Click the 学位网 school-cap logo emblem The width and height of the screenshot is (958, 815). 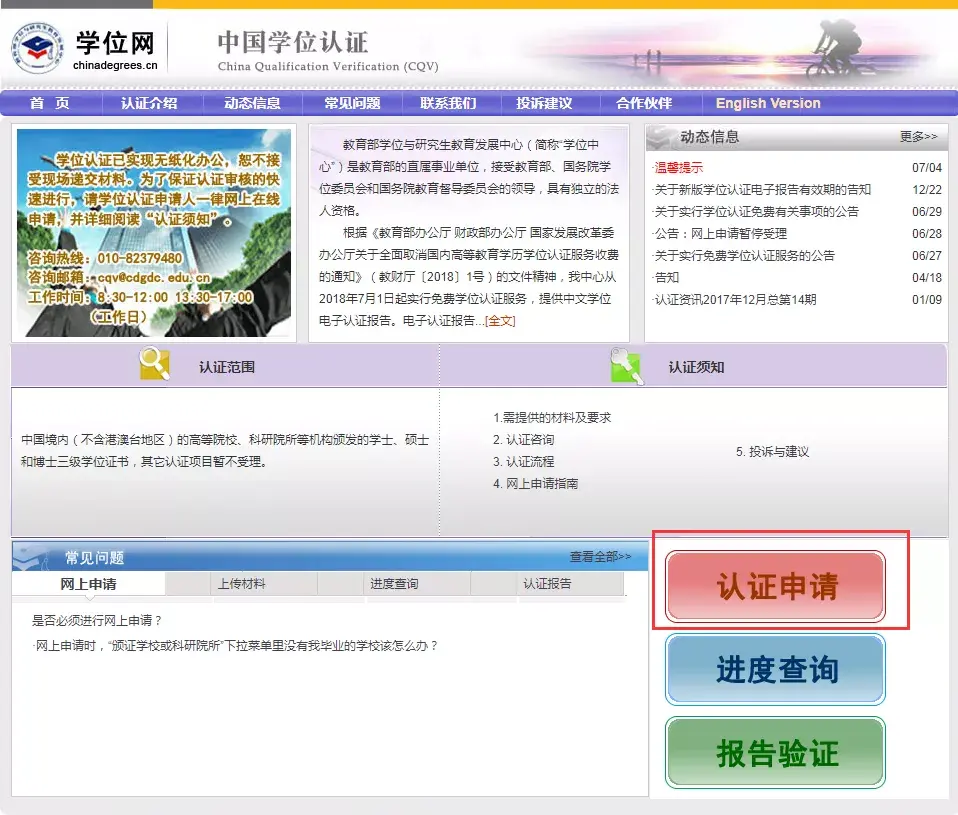[37, 47]
